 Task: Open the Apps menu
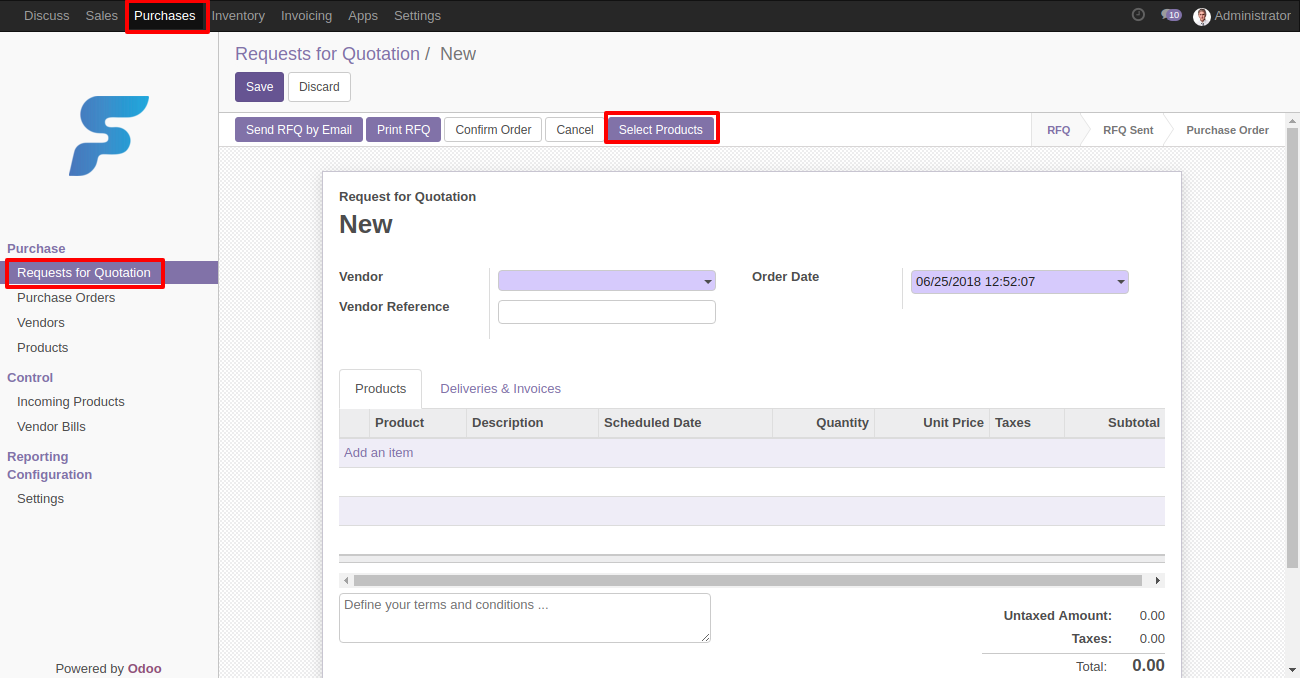coord(363,16)
